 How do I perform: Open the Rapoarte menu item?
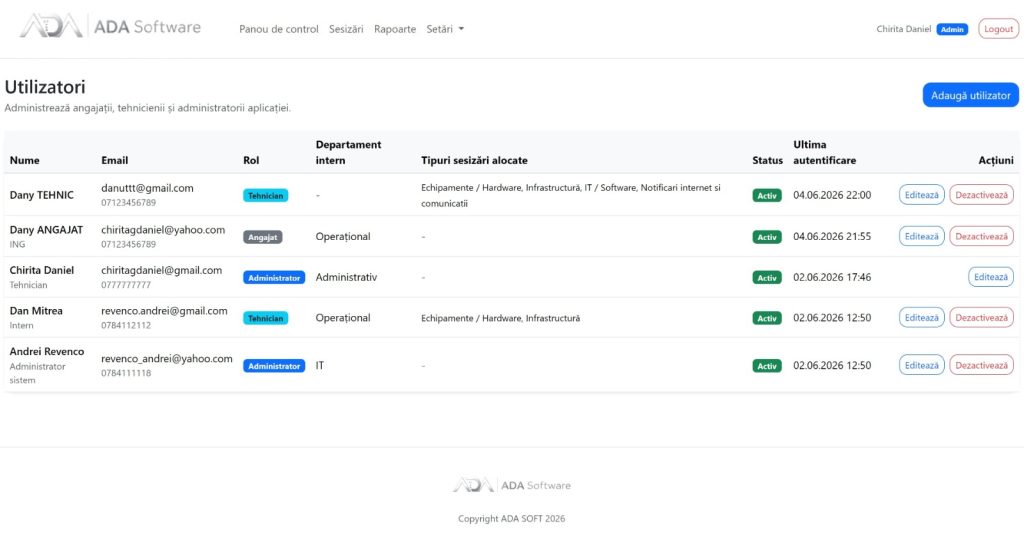pos(394,29)
